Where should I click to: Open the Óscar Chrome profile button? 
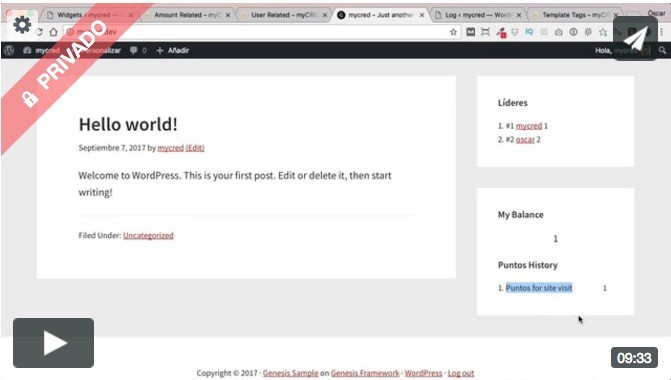tap(656, 13)
